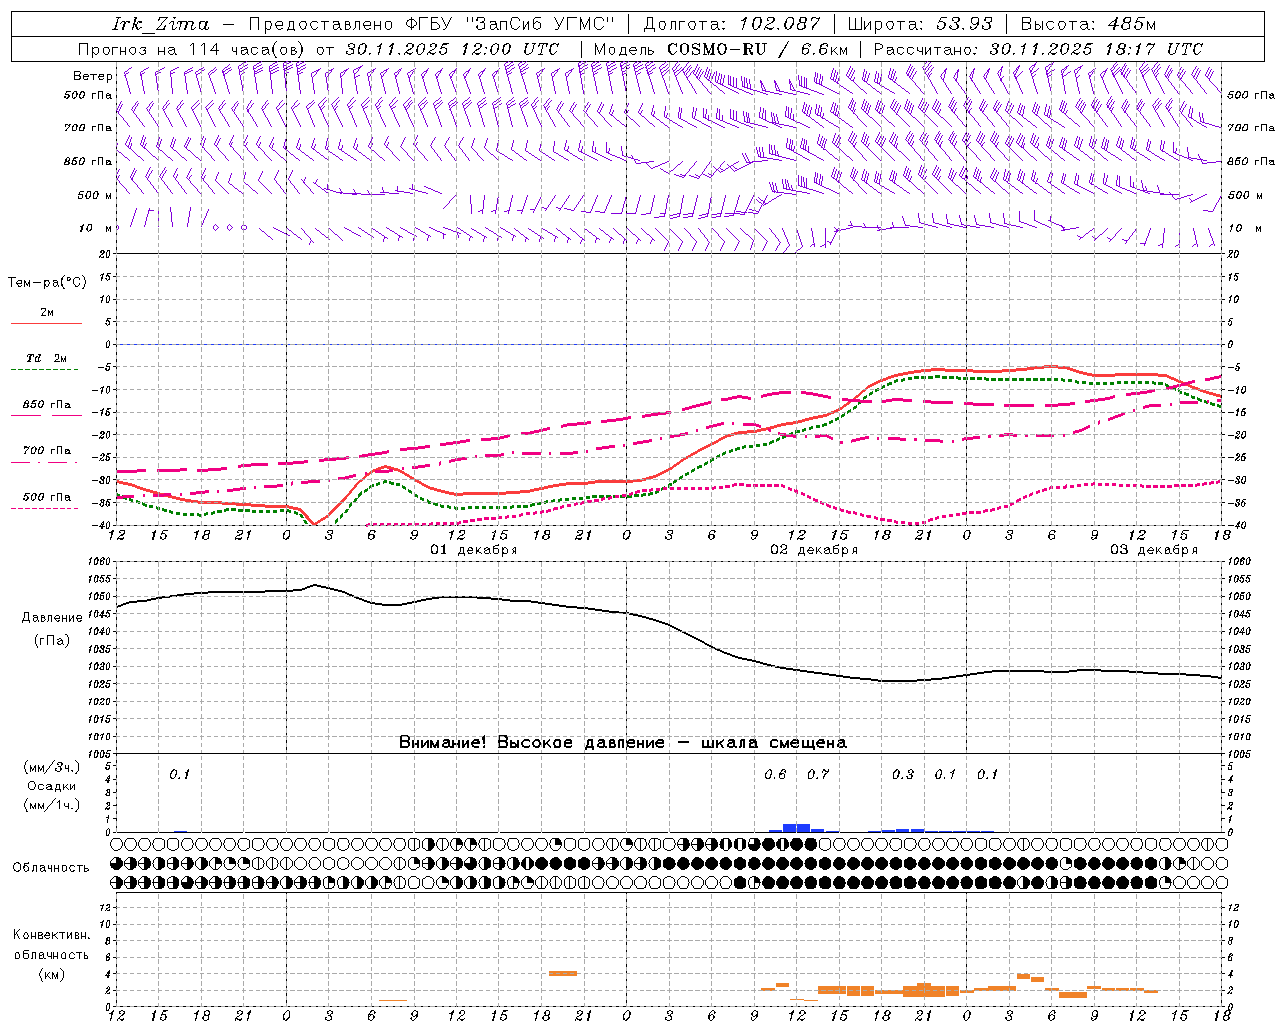
Task: Click the latitude value 53.93
Action: pos(965,24)
